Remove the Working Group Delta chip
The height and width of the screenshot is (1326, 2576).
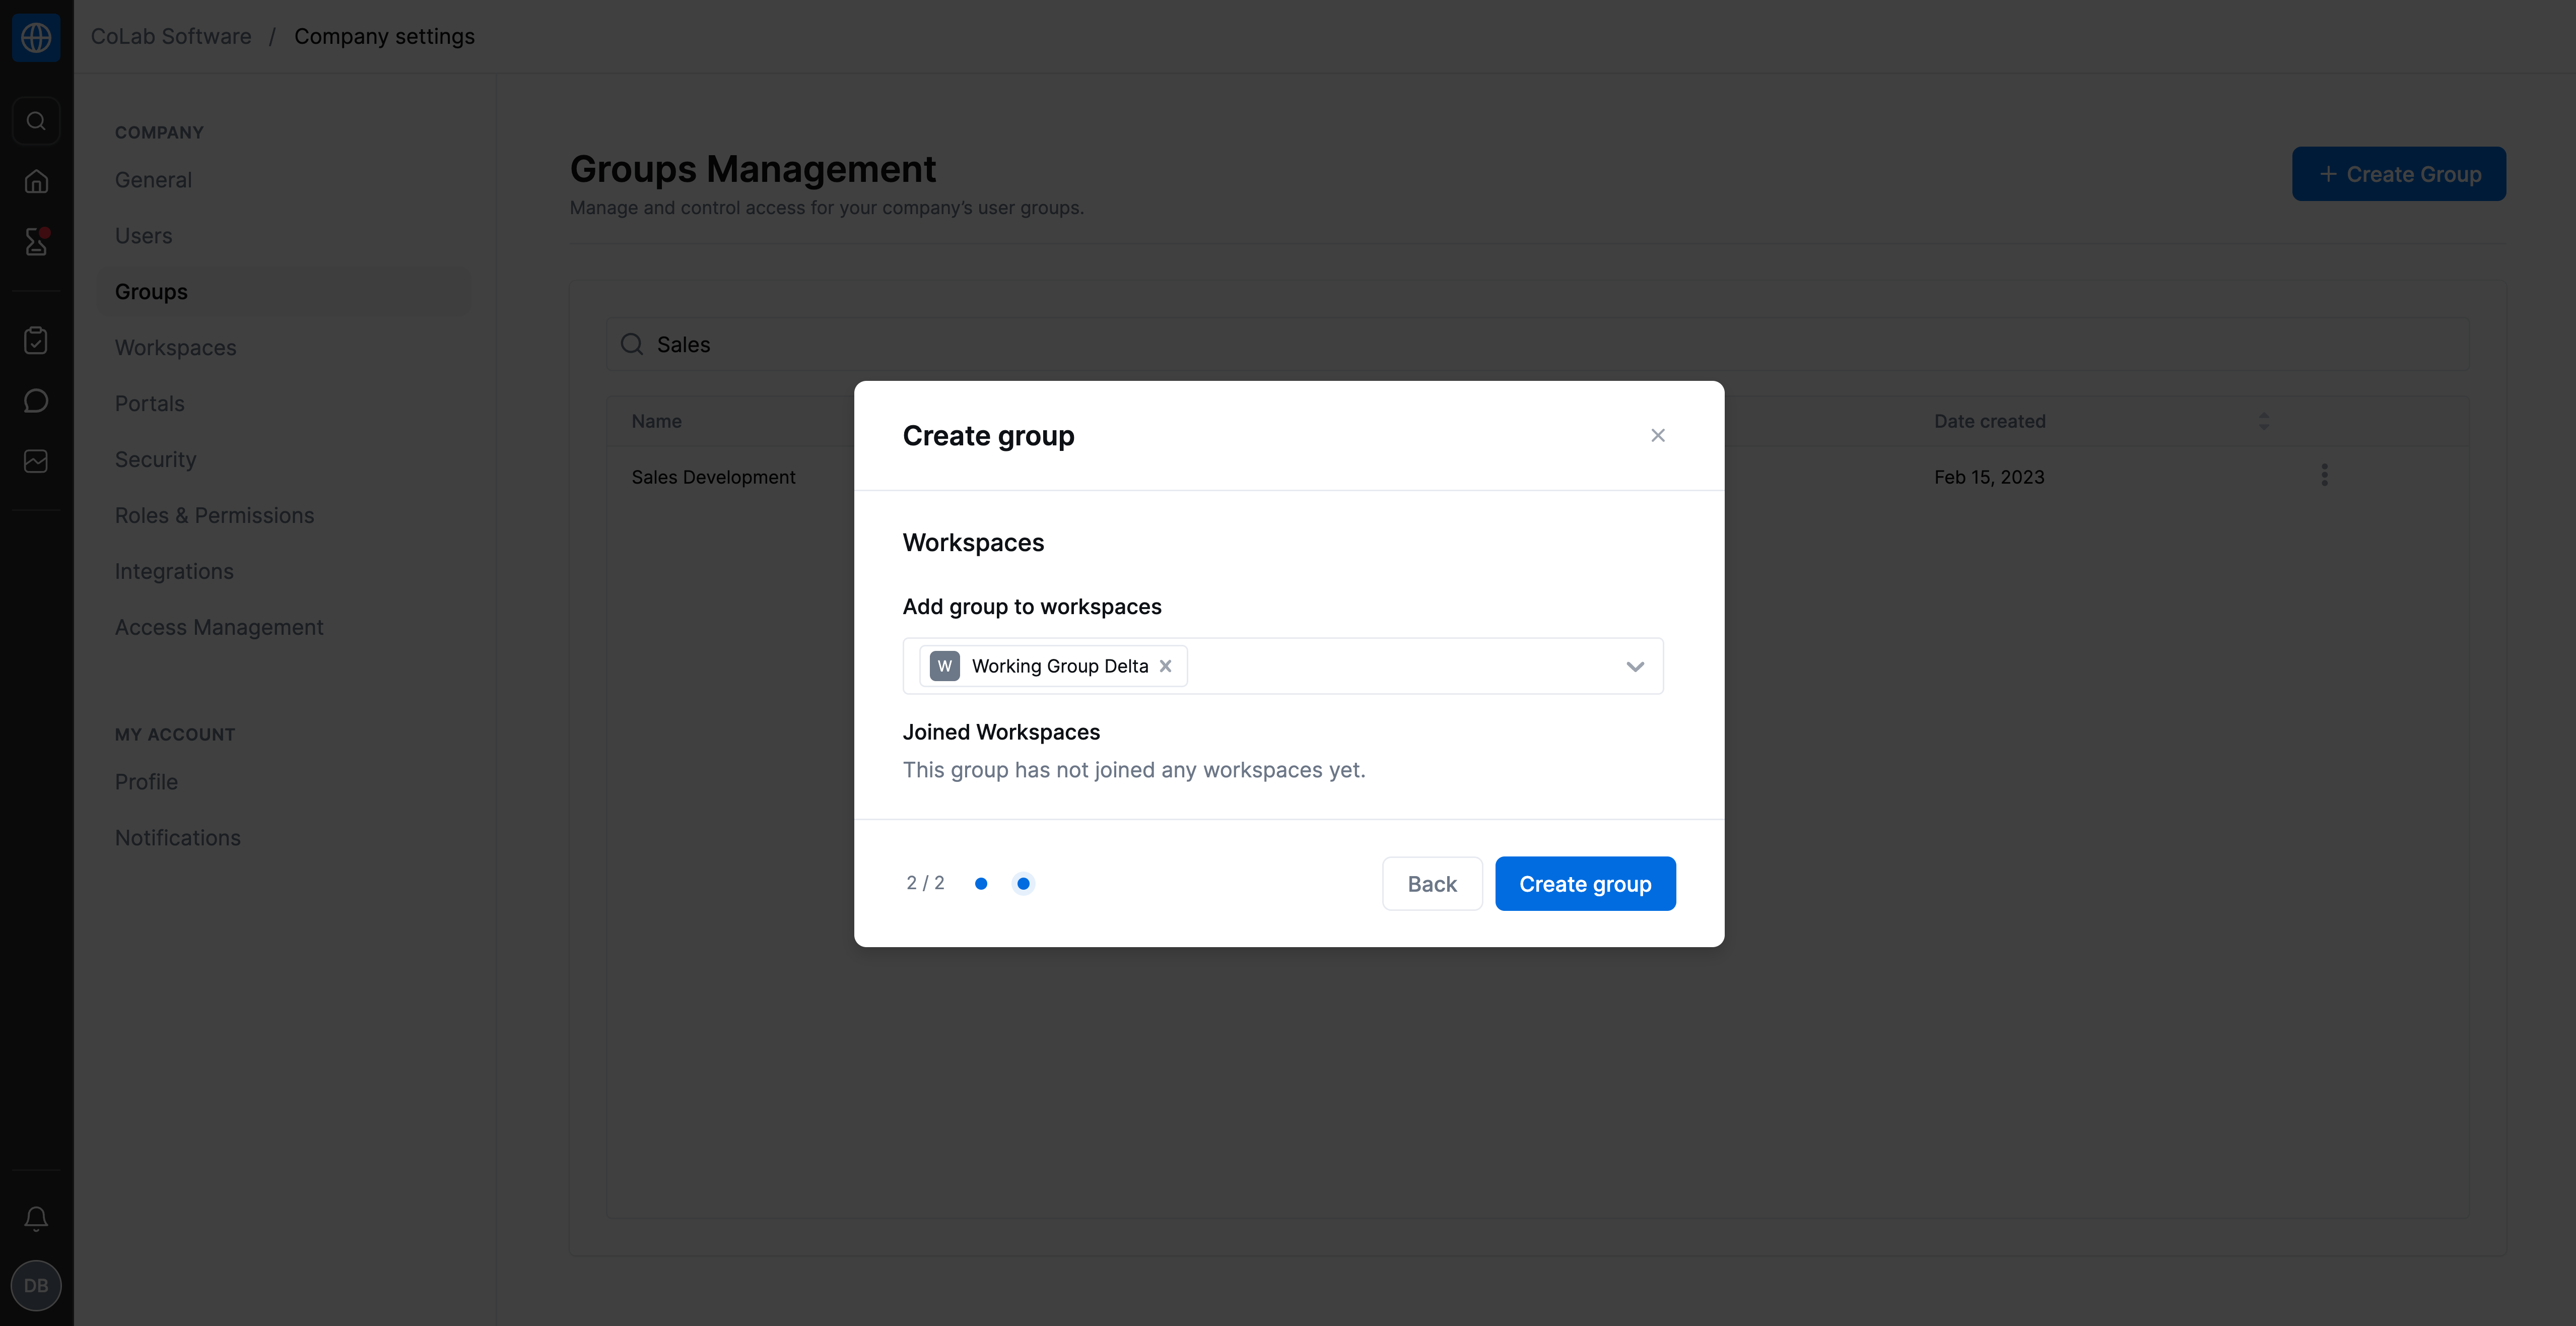point(1165,666)
